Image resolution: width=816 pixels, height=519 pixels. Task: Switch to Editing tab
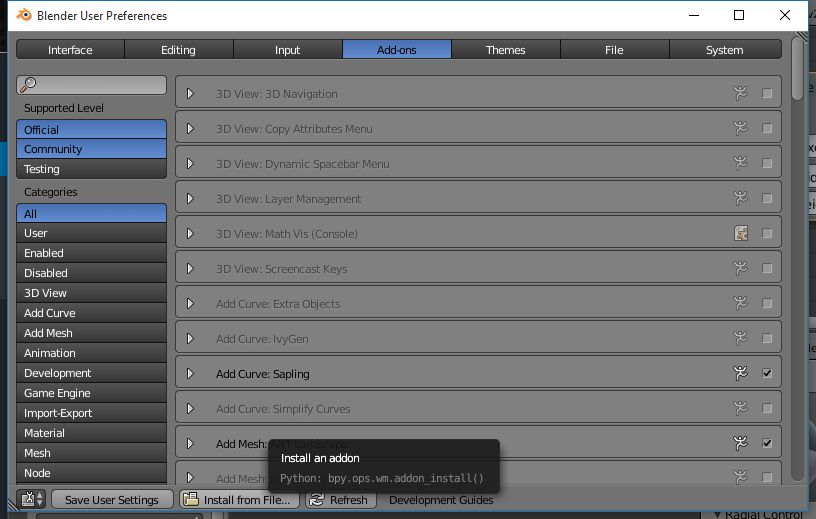click(x=178, y=49)
